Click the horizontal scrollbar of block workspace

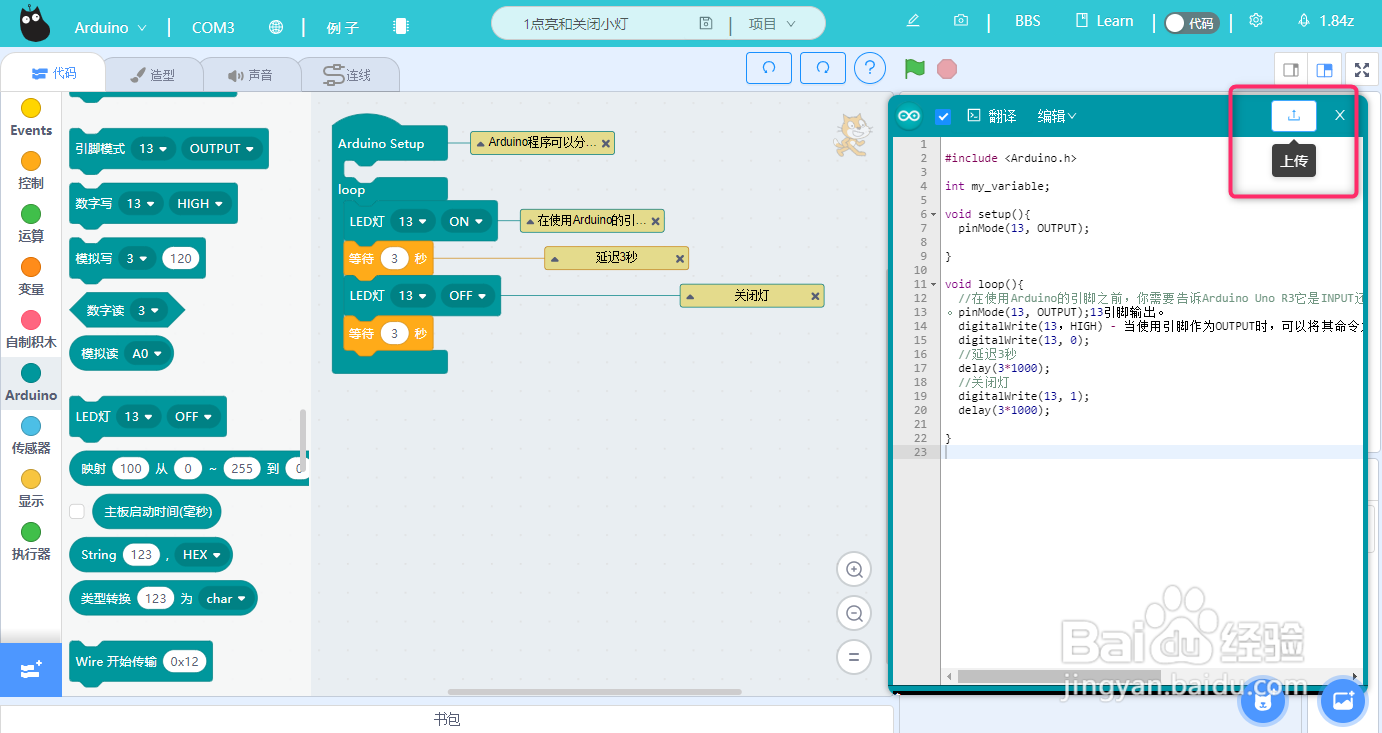[594, 692]
